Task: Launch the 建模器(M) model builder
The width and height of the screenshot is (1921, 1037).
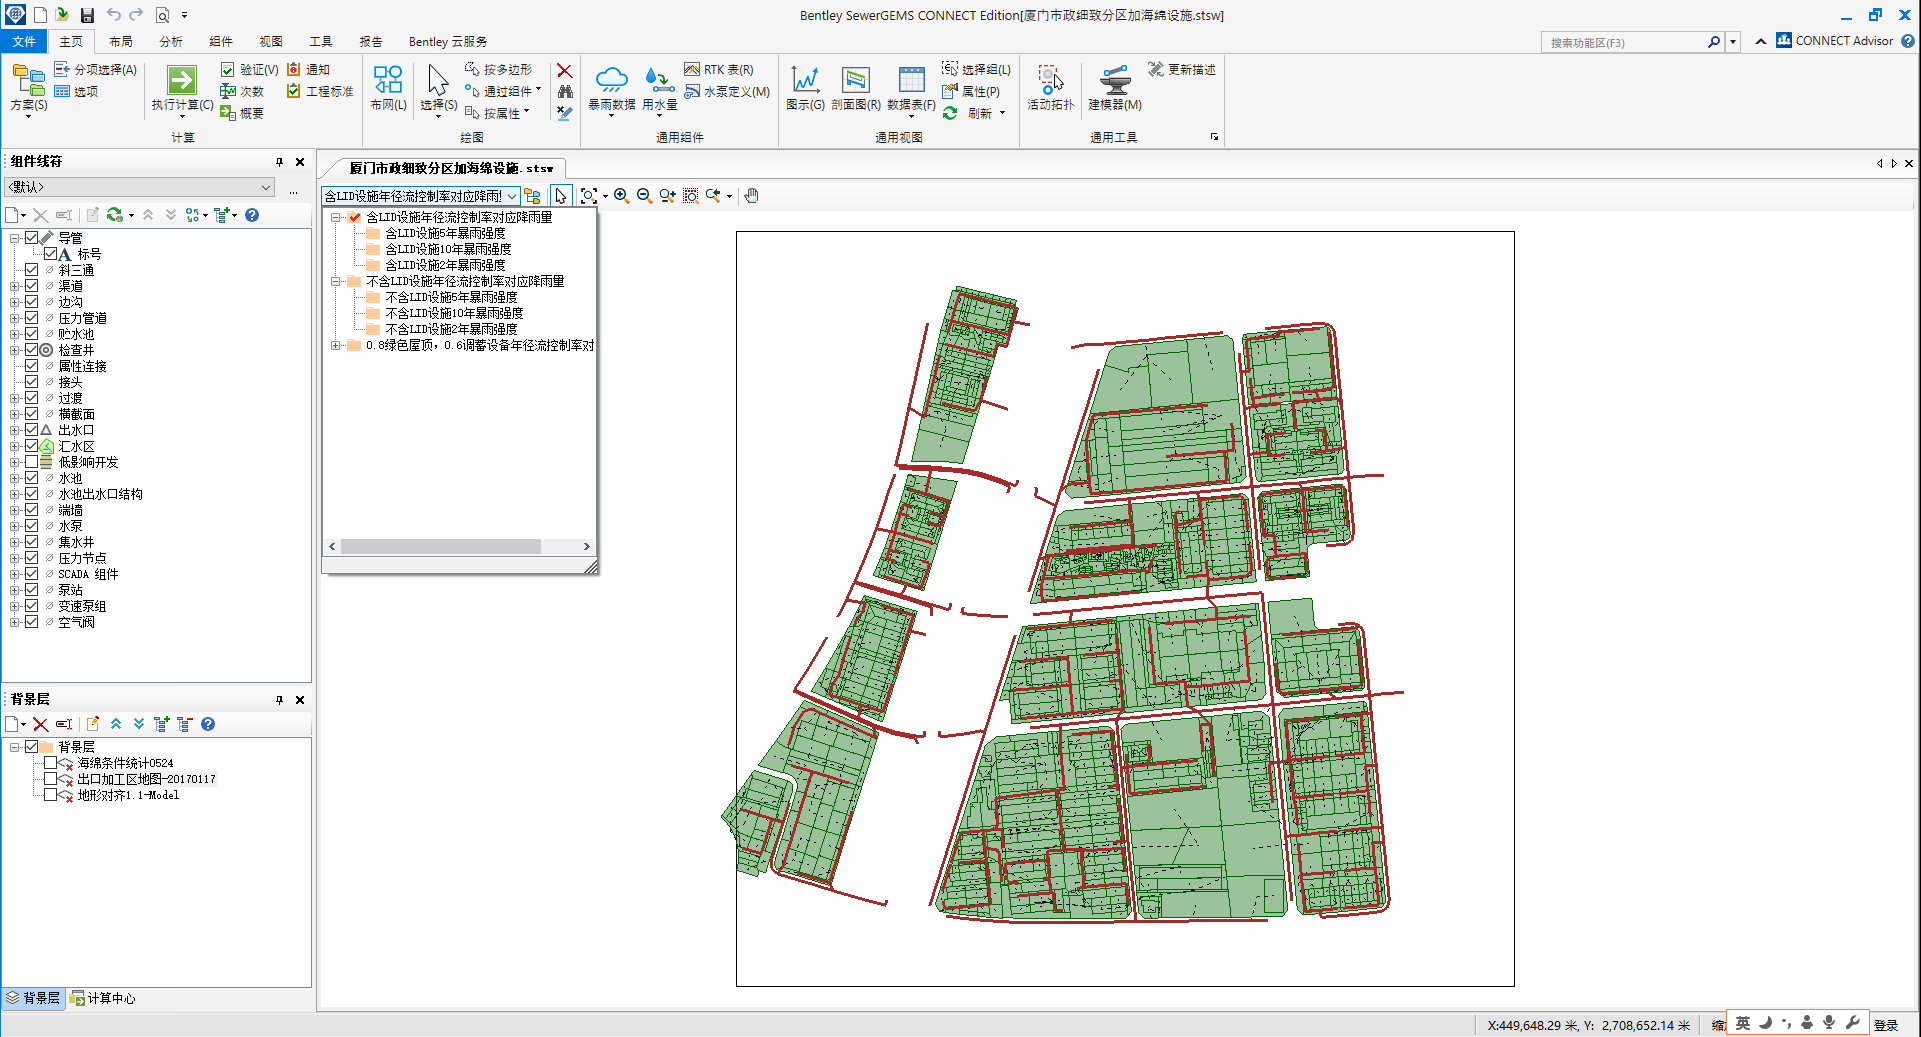Action: 1115,88
